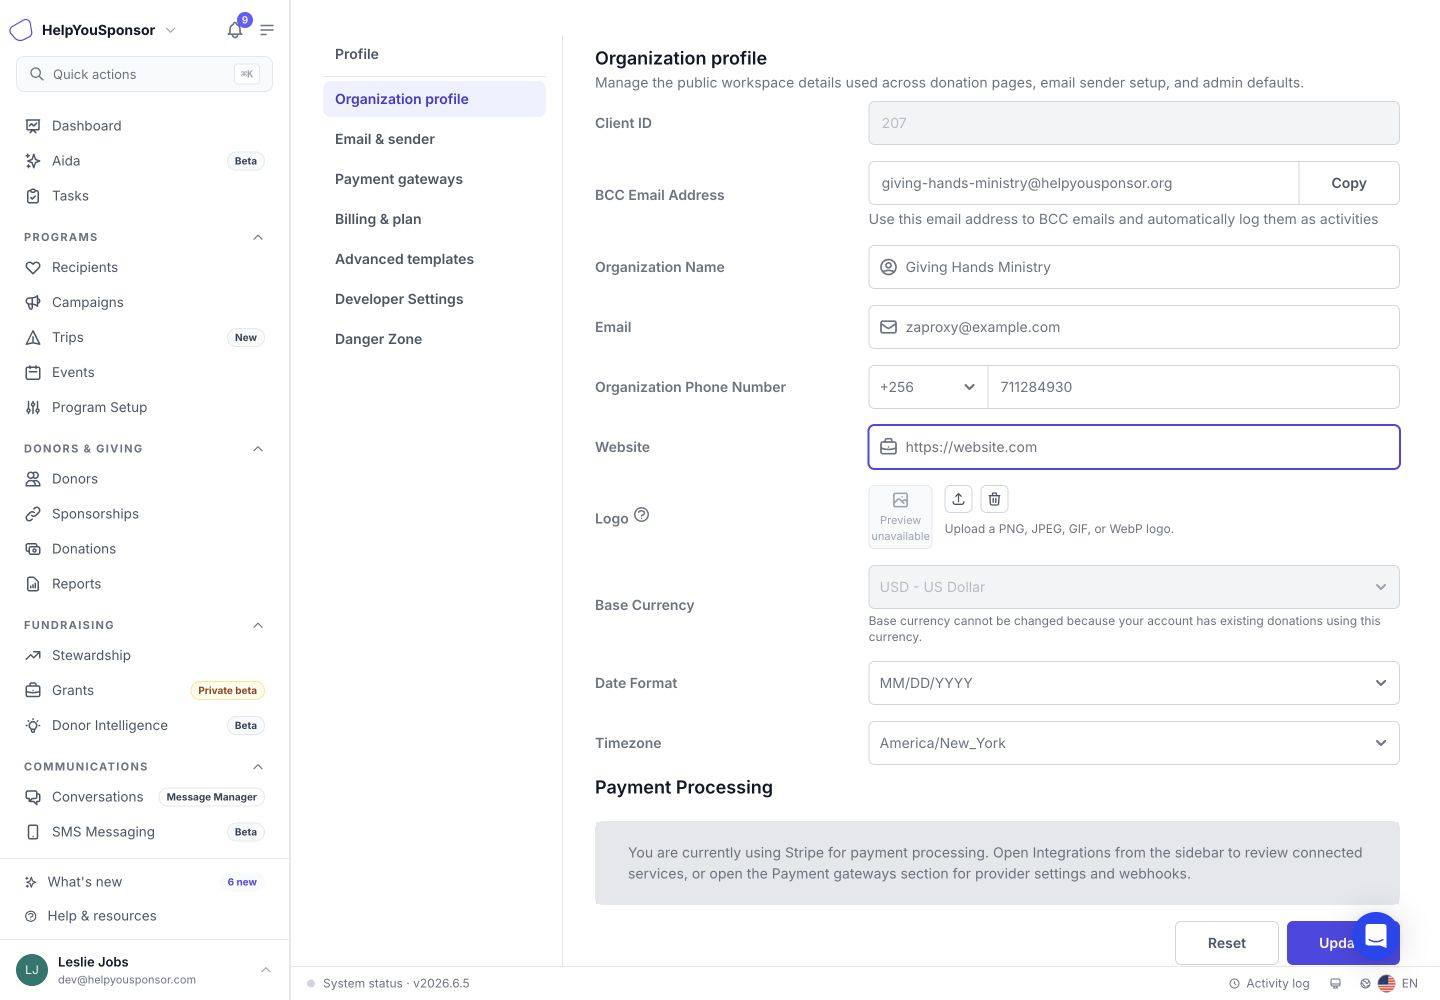Open What's new
1440x1000 pixels.
click(x=144, y=882)
